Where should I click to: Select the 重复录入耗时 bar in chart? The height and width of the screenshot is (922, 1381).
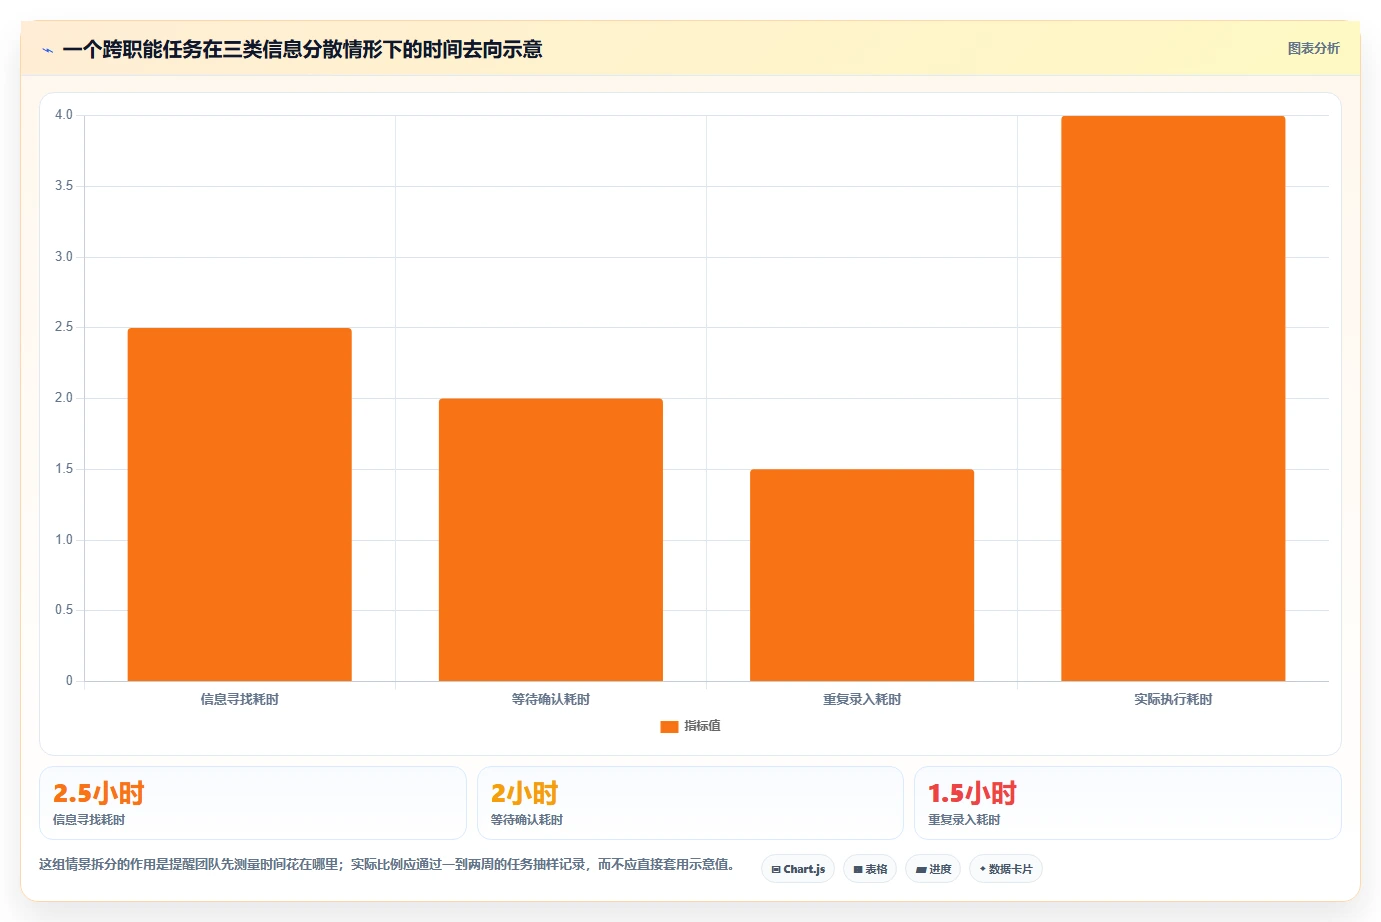[x=862, y=575]
